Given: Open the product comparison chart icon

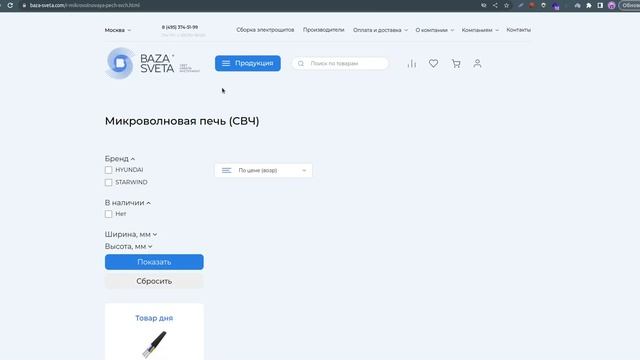Looking at the screenshot, I should (x=412, y=64).
